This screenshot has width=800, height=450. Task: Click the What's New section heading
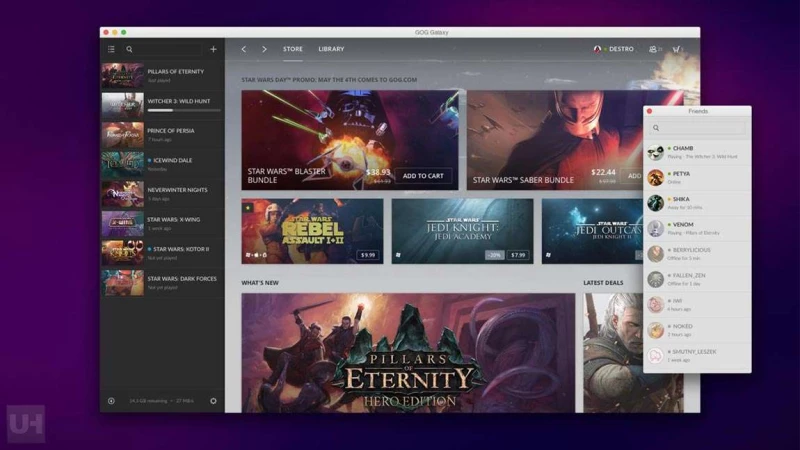[260, 283]
